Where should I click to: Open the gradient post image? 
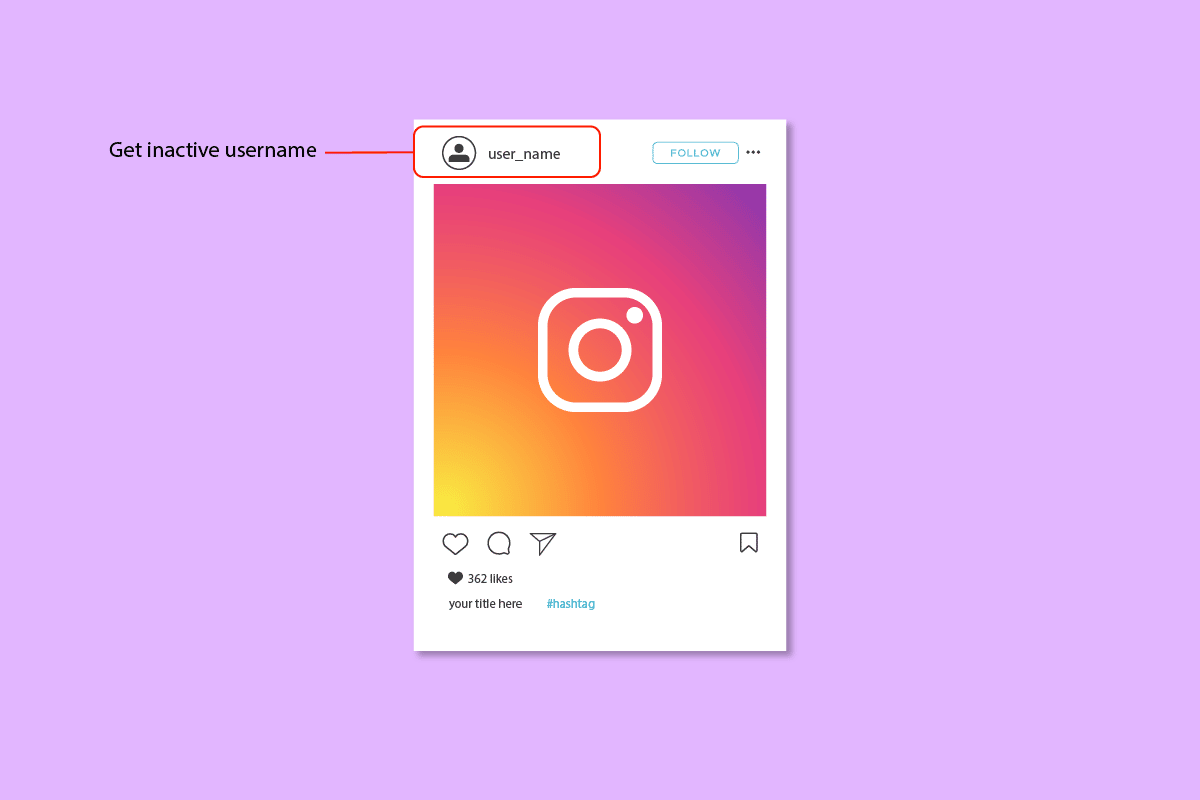click(600, 350)
